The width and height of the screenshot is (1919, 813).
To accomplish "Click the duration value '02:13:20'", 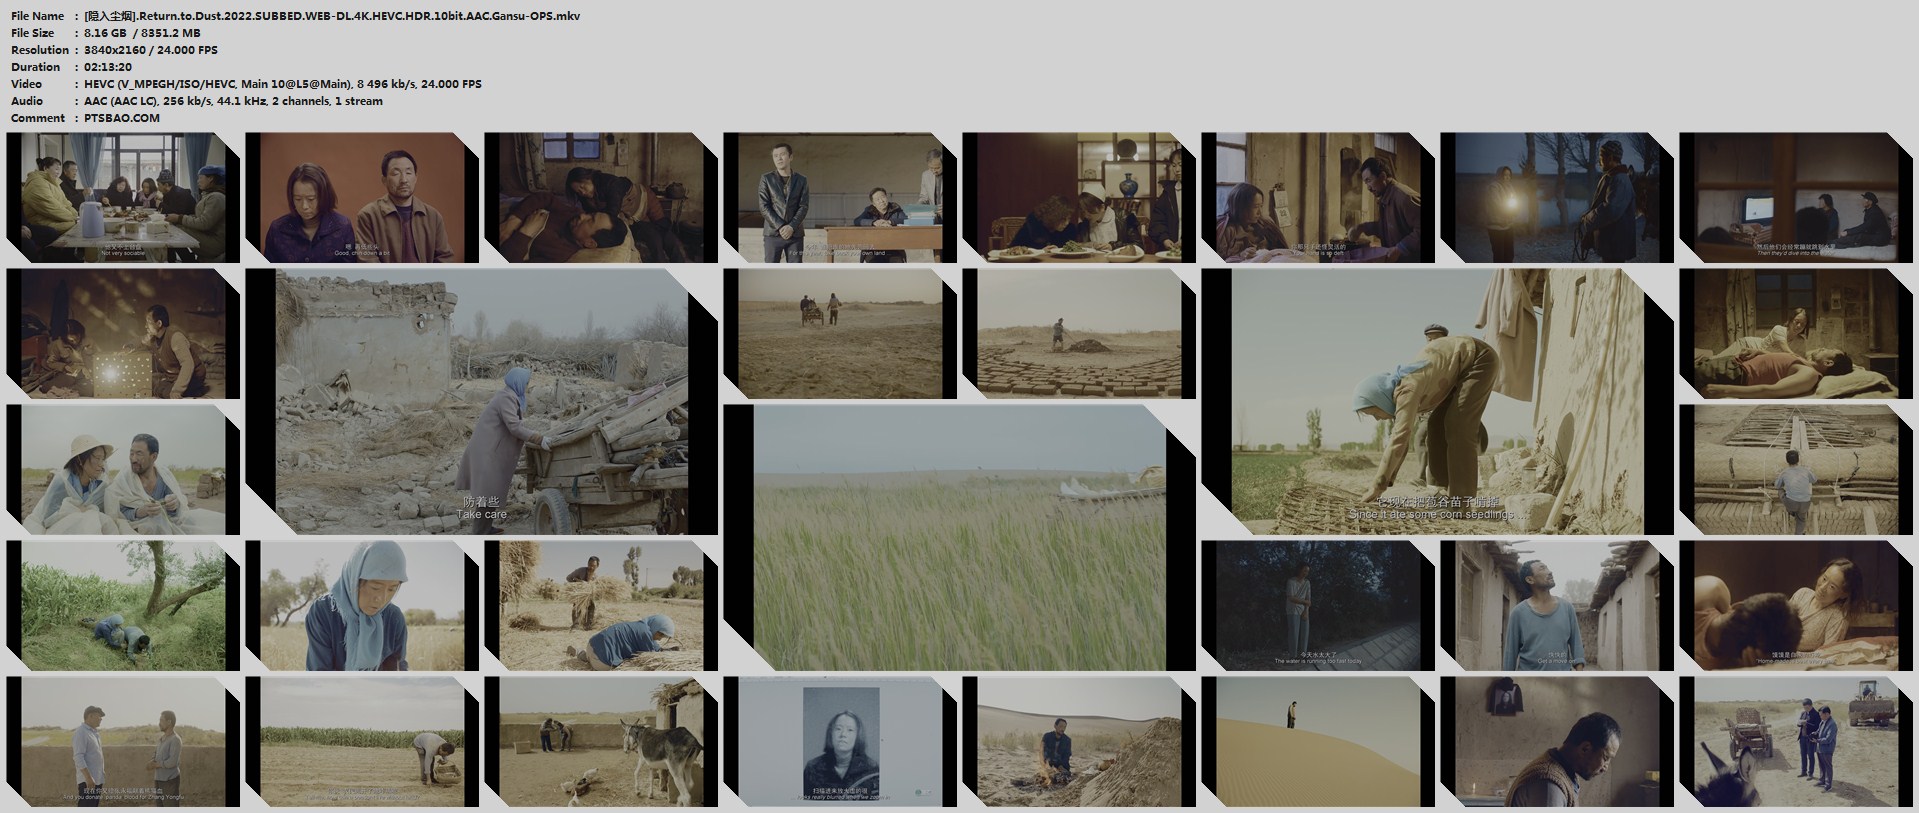I will (x=108, y=67).
